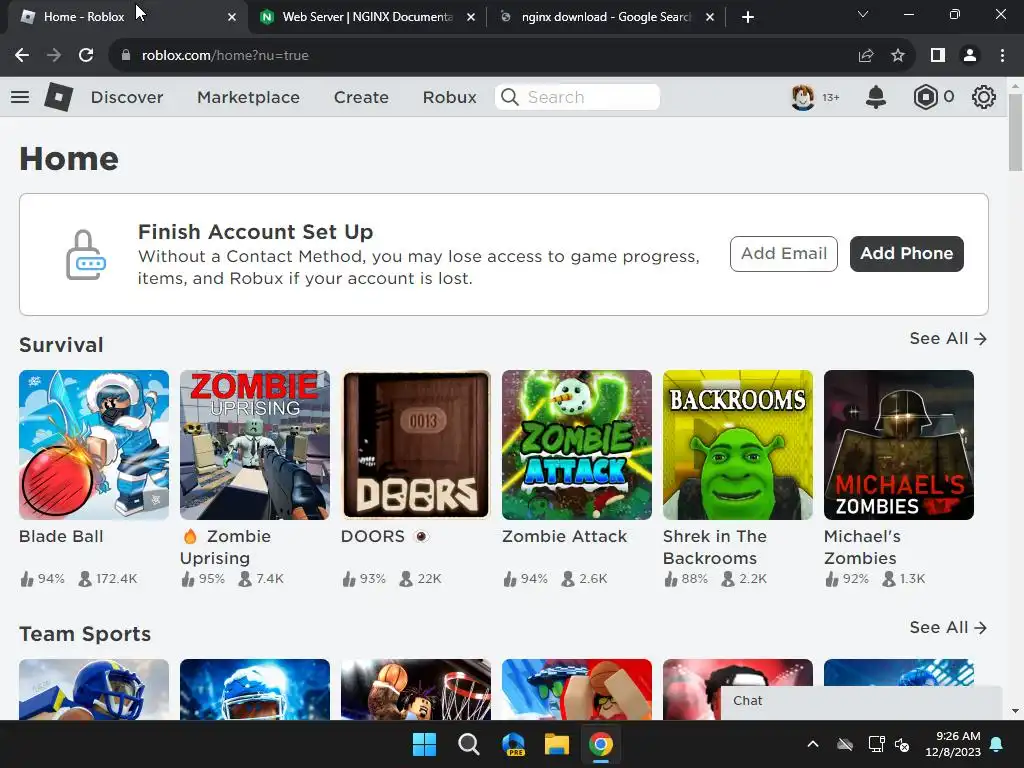Open the DOORS game thumbnail
The height and width of the screenshot is (768, 1024).
point(416,445)
